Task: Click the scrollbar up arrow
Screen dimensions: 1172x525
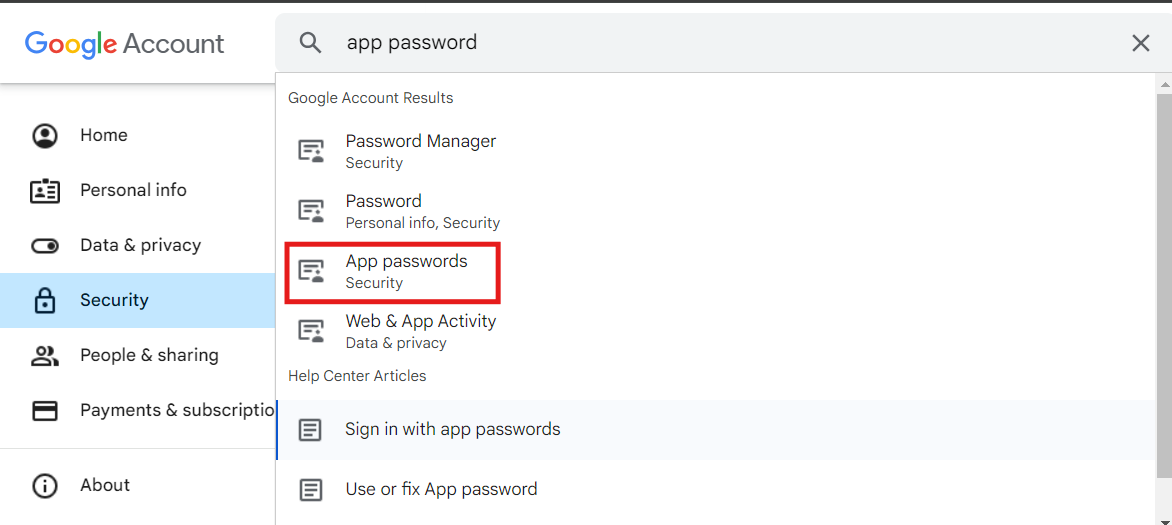Action: point(1164,80)
